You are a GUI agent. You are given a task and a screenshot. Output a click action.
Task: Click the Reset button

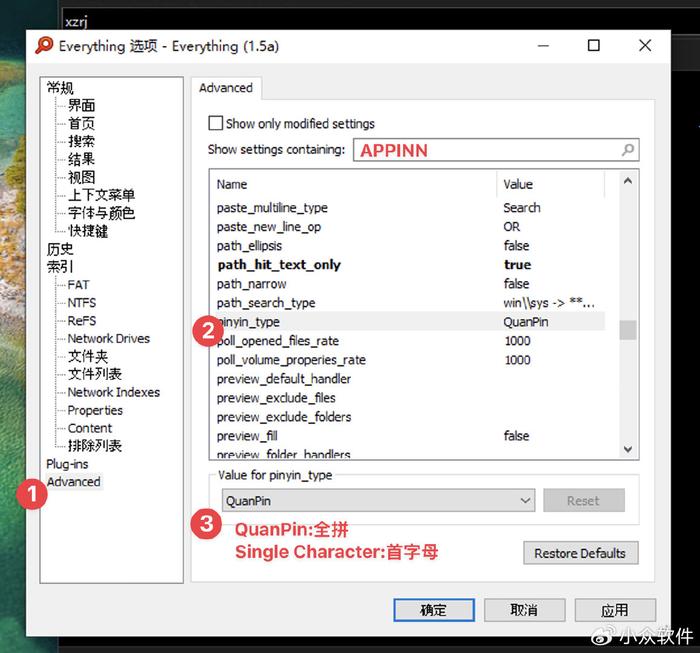click(x=583, y=500)
